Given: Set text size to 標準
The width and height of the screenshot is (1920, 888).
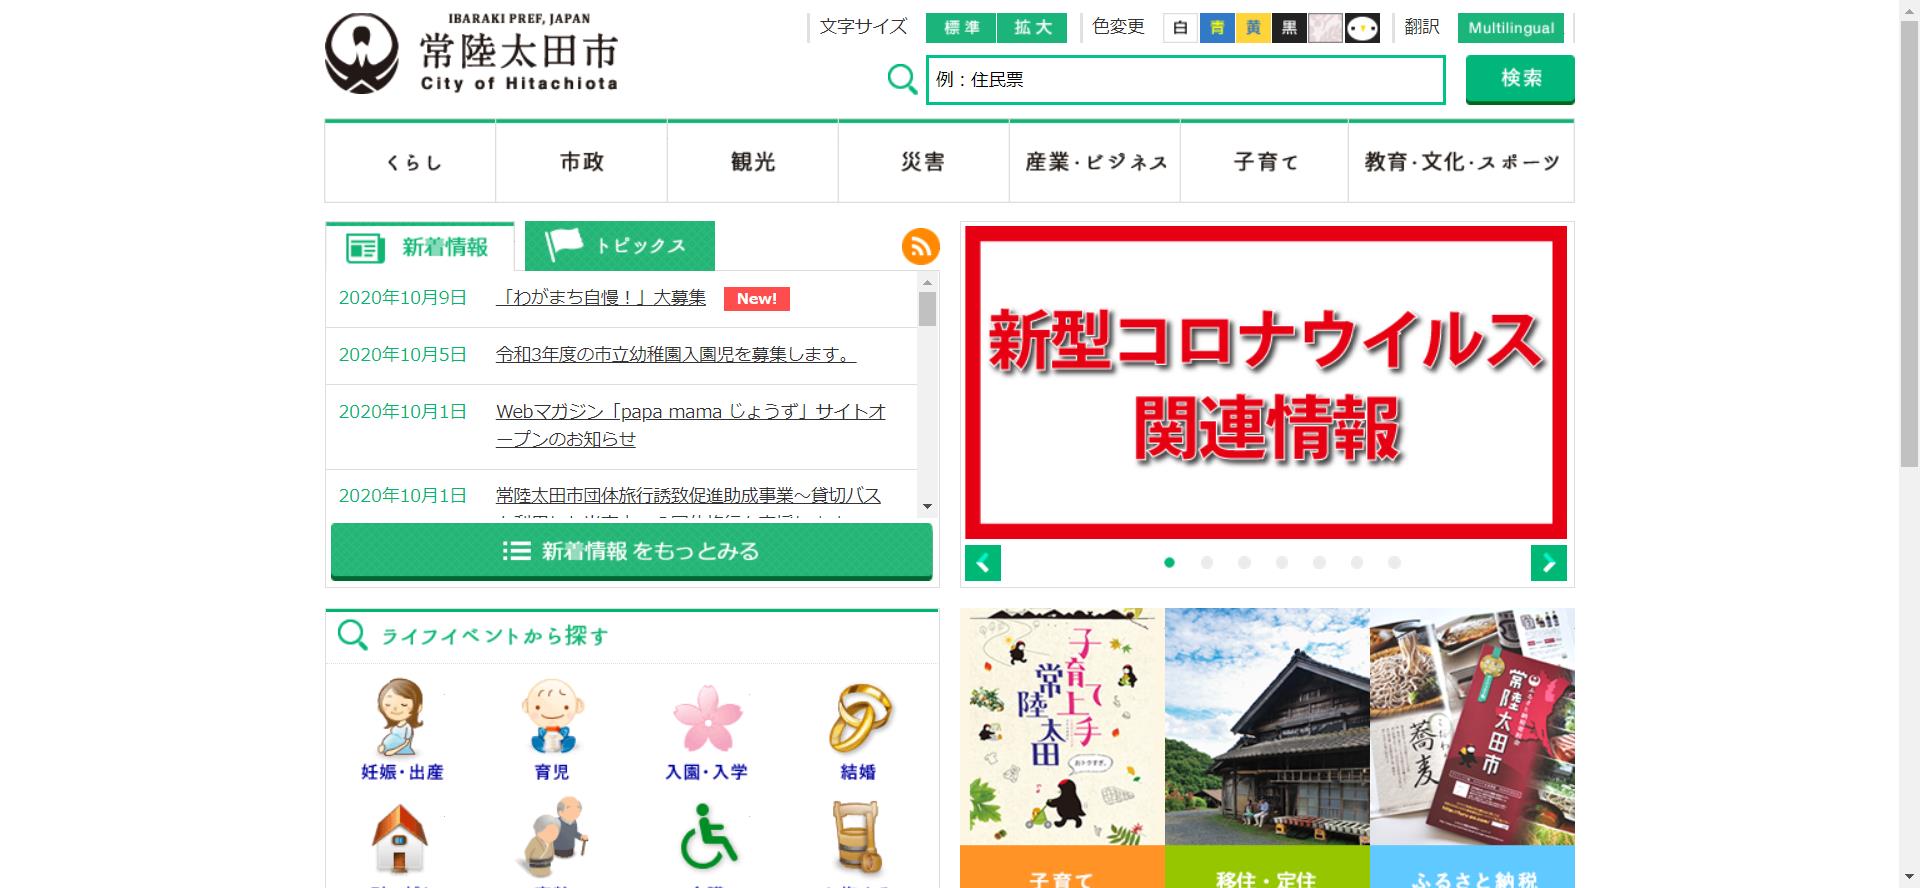Looking at the screenshot, I should point(961,28).
